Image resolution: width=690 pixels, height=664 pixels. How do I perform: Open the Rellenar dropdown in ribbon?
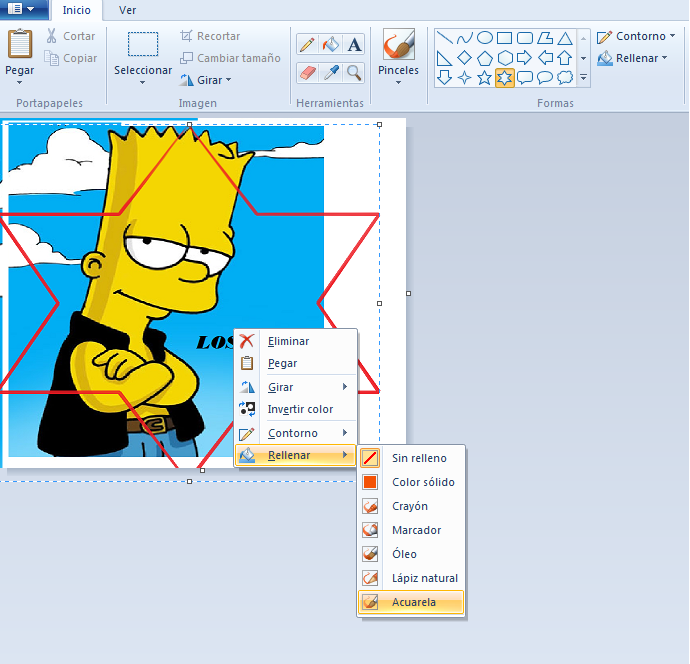(632, 58)
